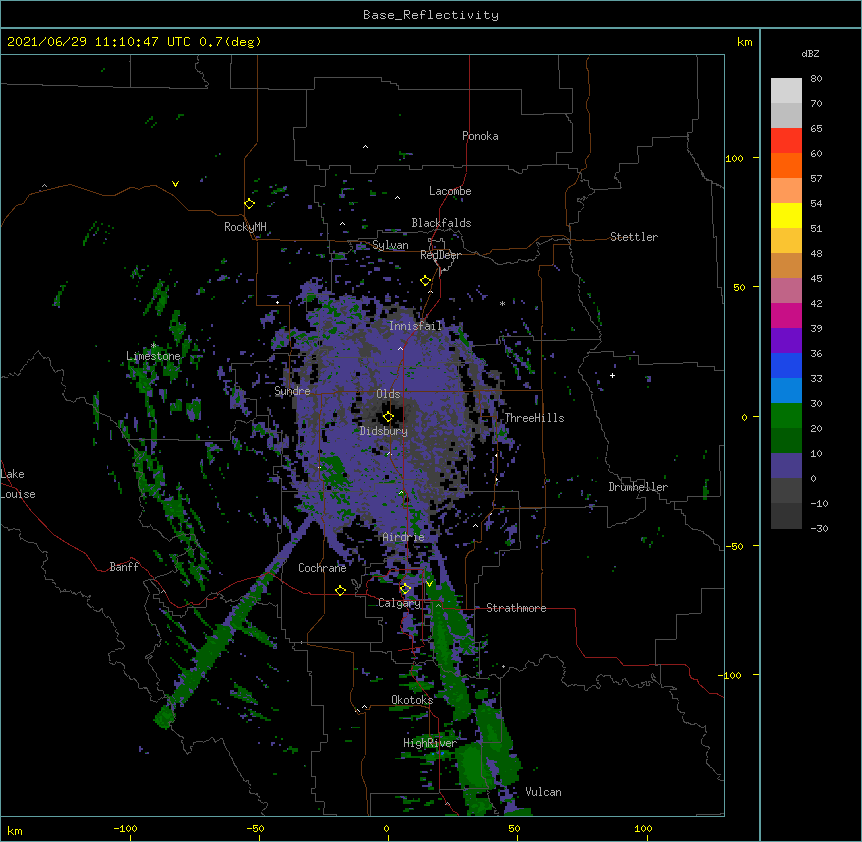Click the km unit label at bottom left
The image size is (862, 842).
(x=14, y=831)
